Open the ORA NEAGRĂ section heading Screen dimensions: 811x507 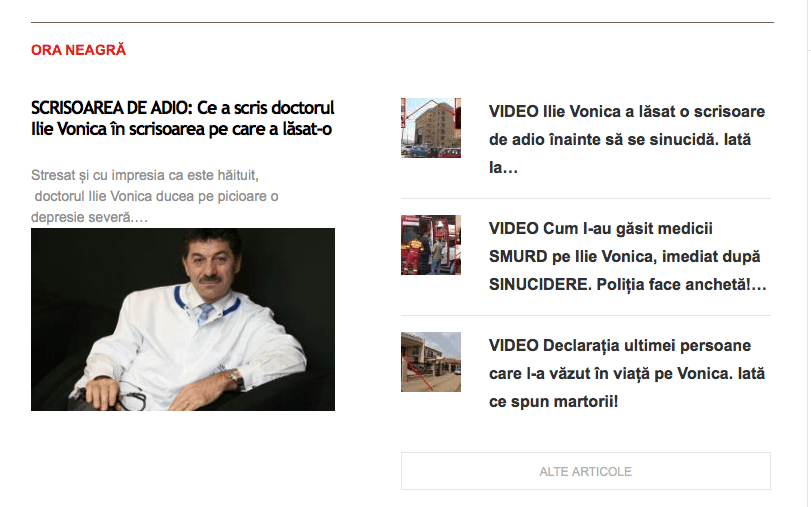coord(78,50)
